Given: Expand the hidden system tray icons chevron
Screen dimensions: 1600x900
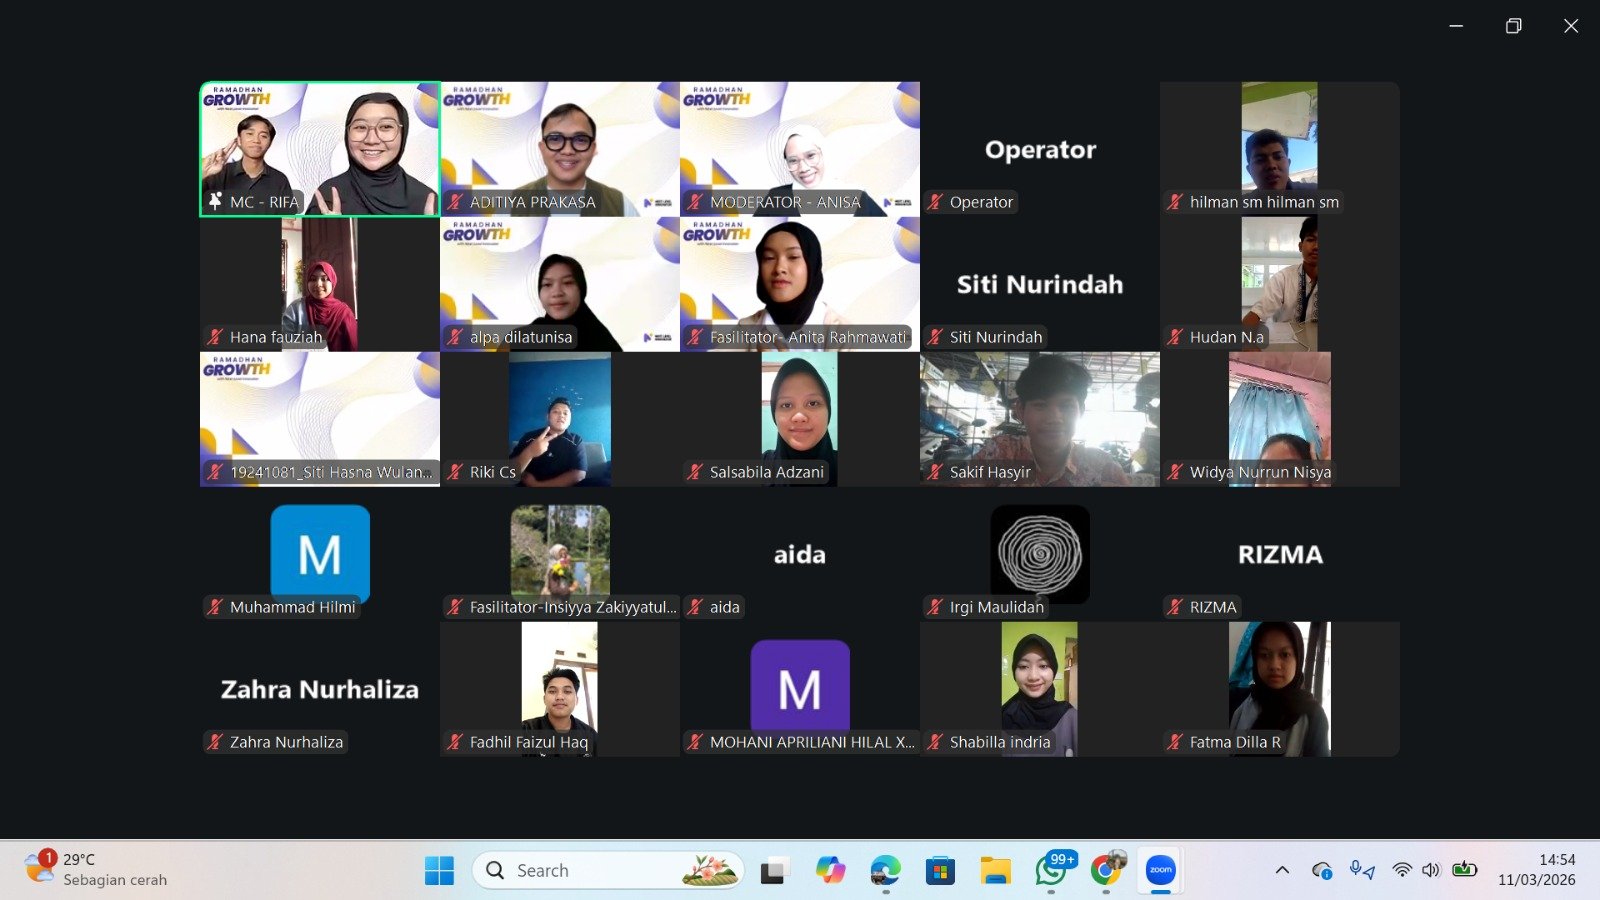Looking at the screenshot, I should point(1282,870).
